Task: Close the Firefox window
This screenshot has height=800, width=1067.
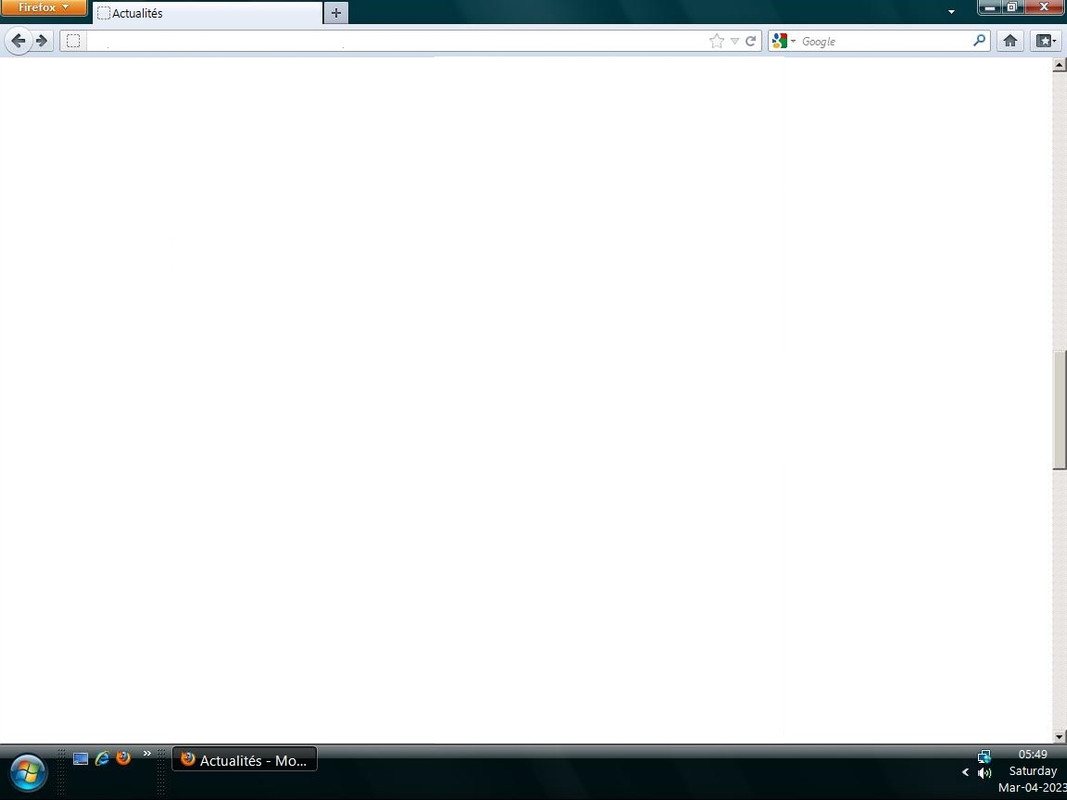Action: pos(1044,7)
